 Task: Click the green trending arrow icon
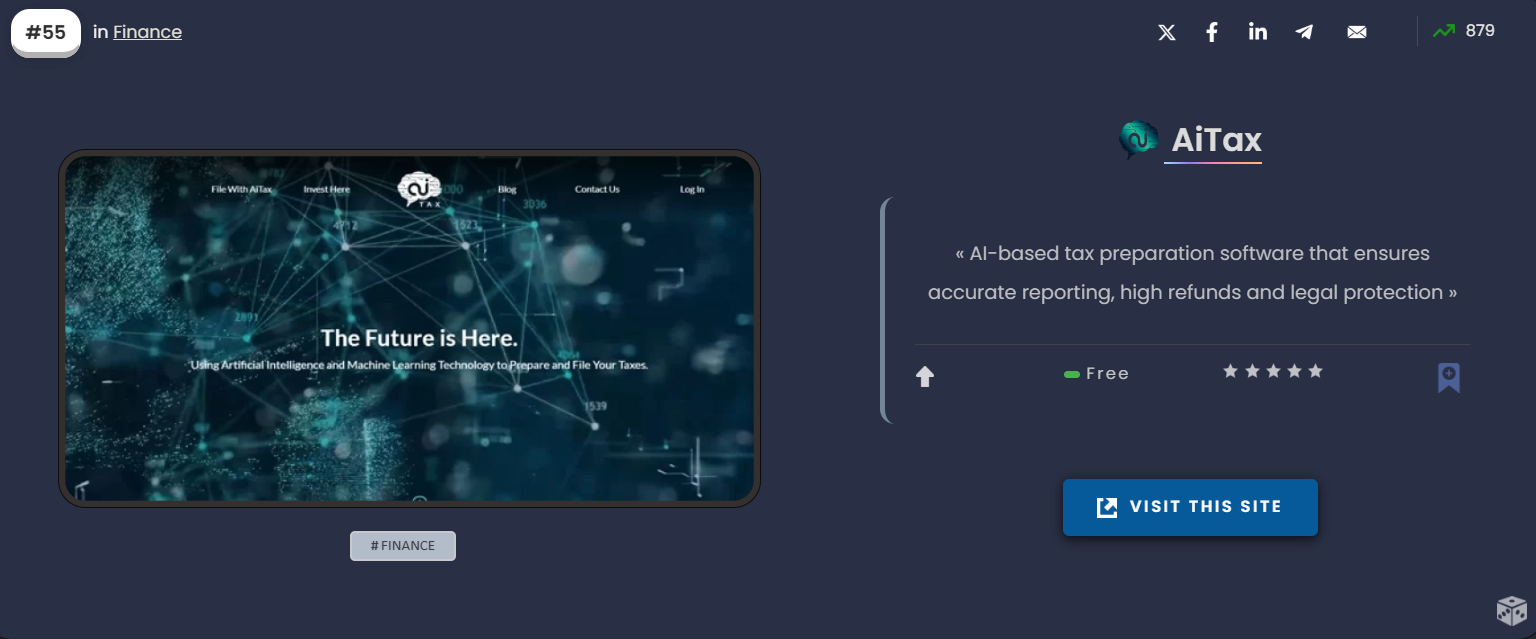(x=1443, y=31)
